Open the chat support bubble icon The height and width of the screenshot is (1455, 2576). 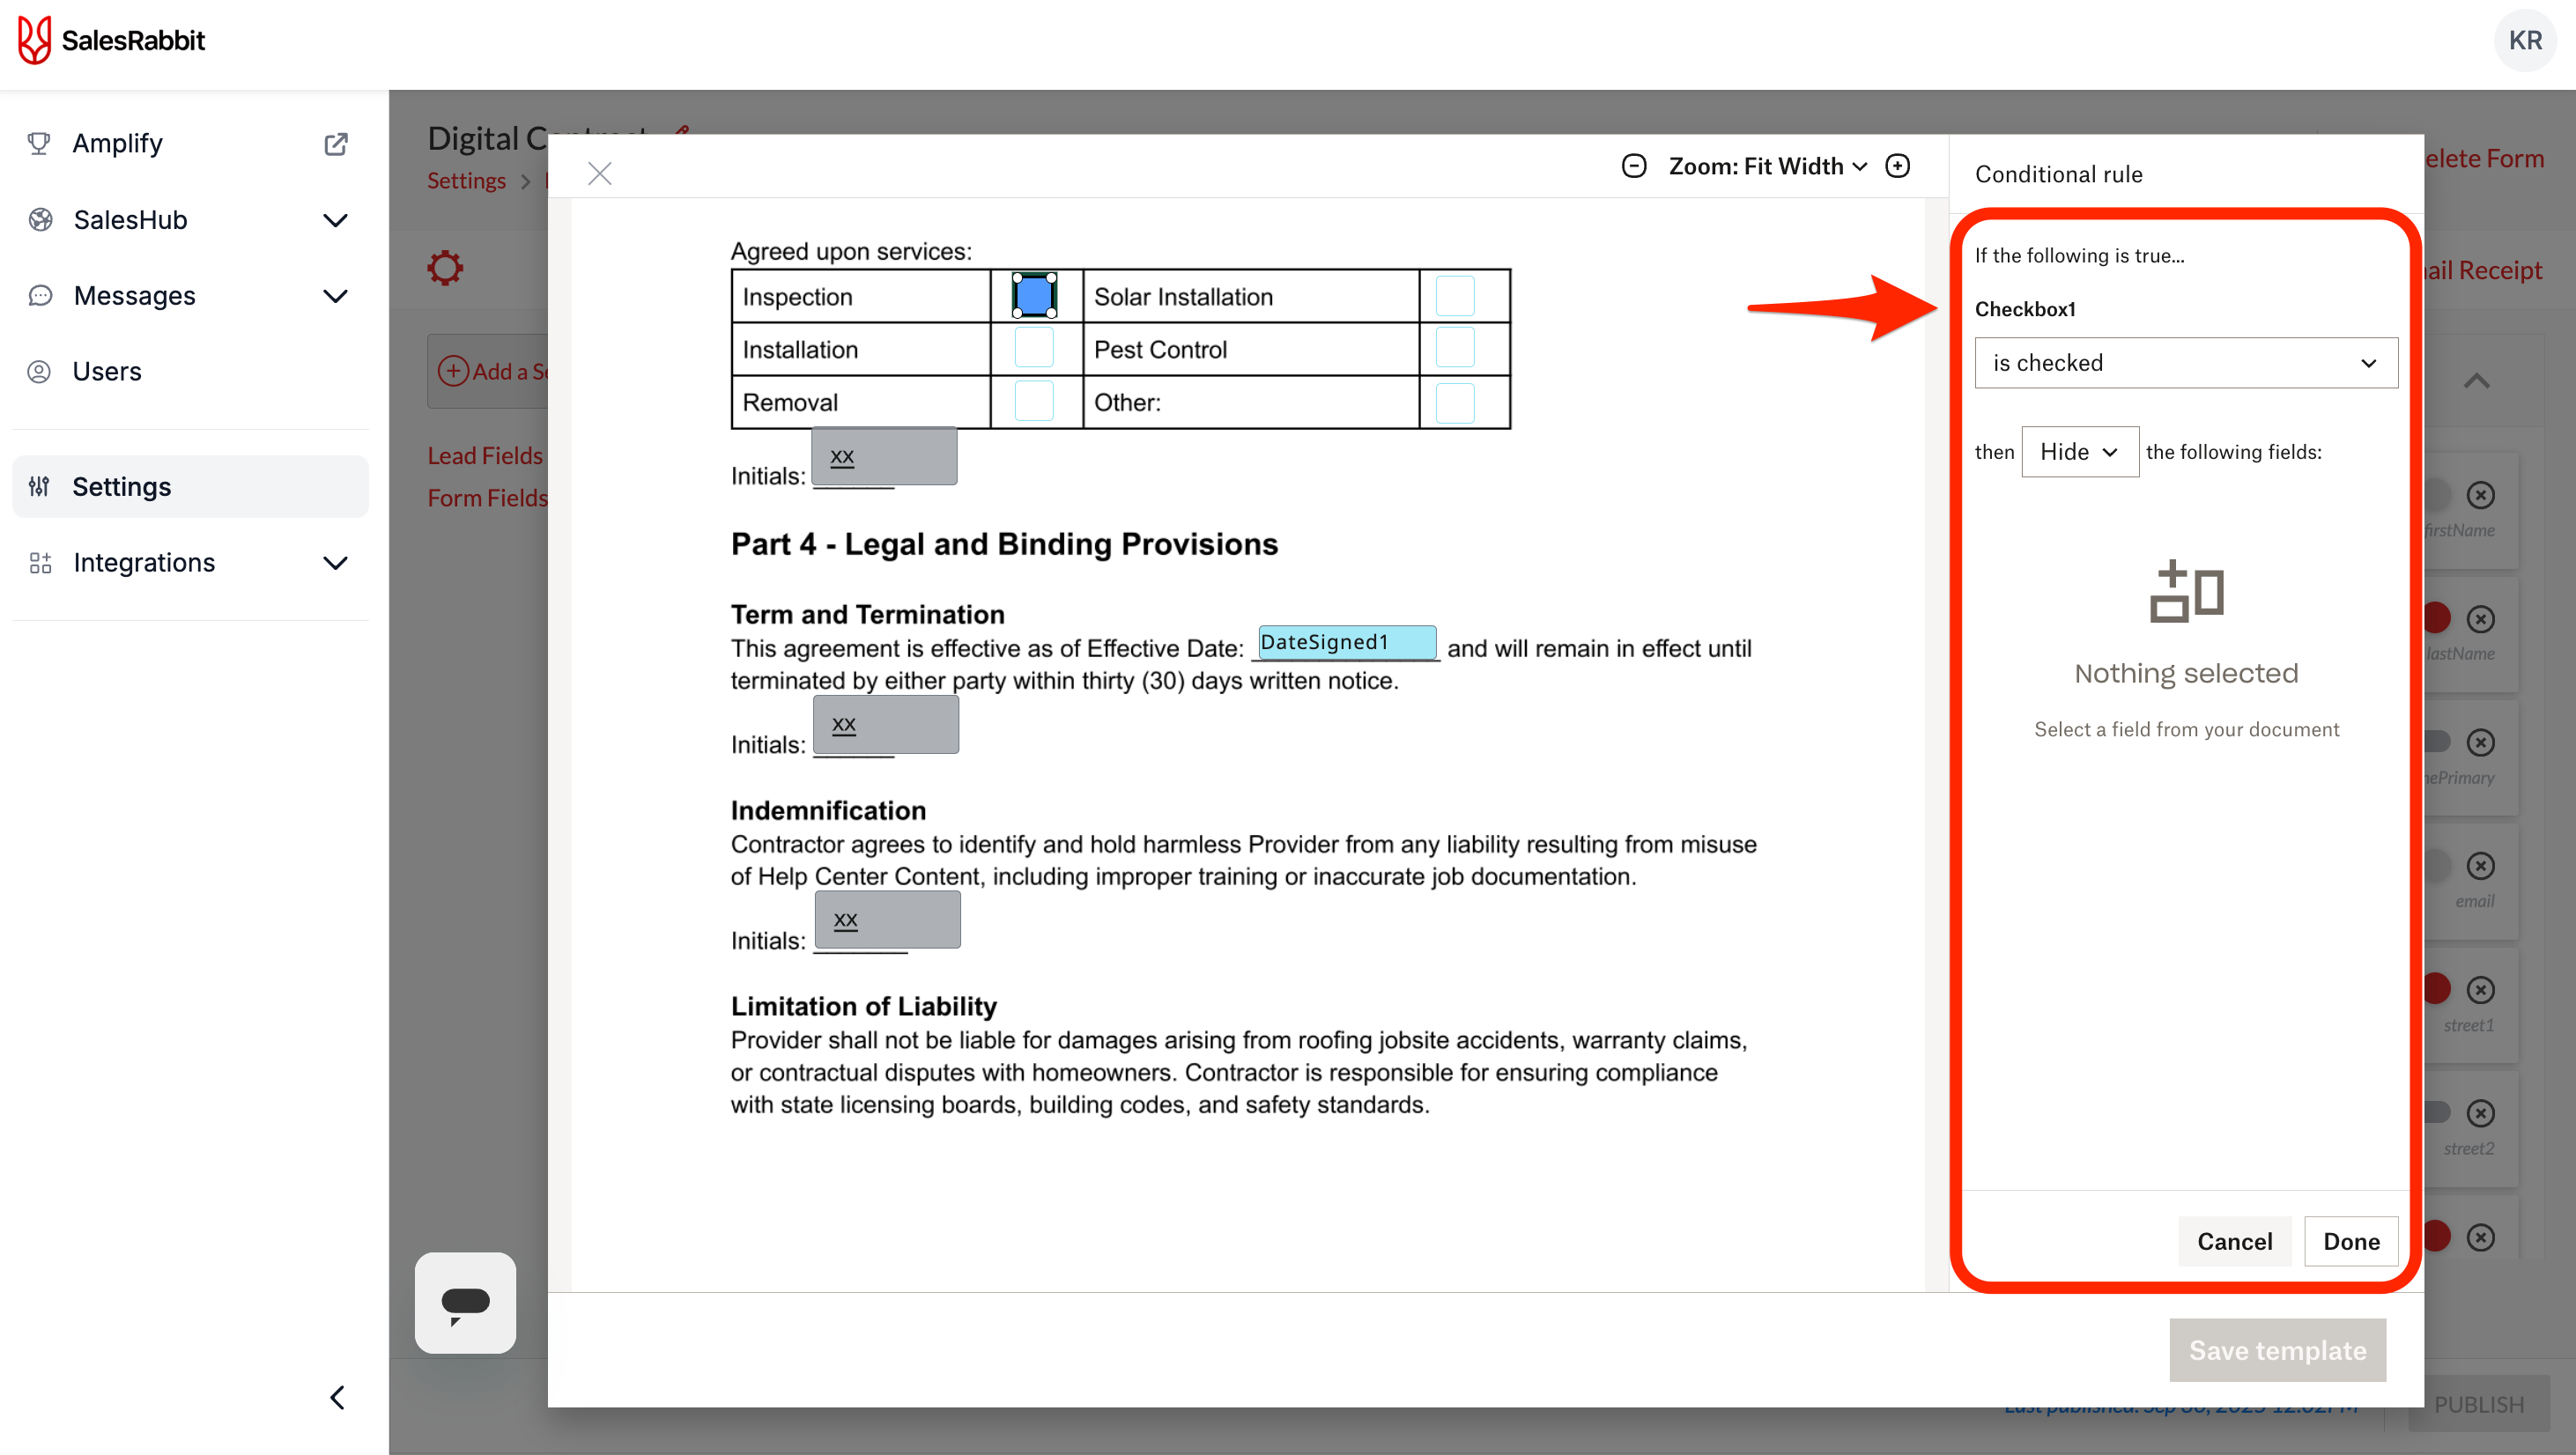pyautogui.click(x=465, y=1302)
